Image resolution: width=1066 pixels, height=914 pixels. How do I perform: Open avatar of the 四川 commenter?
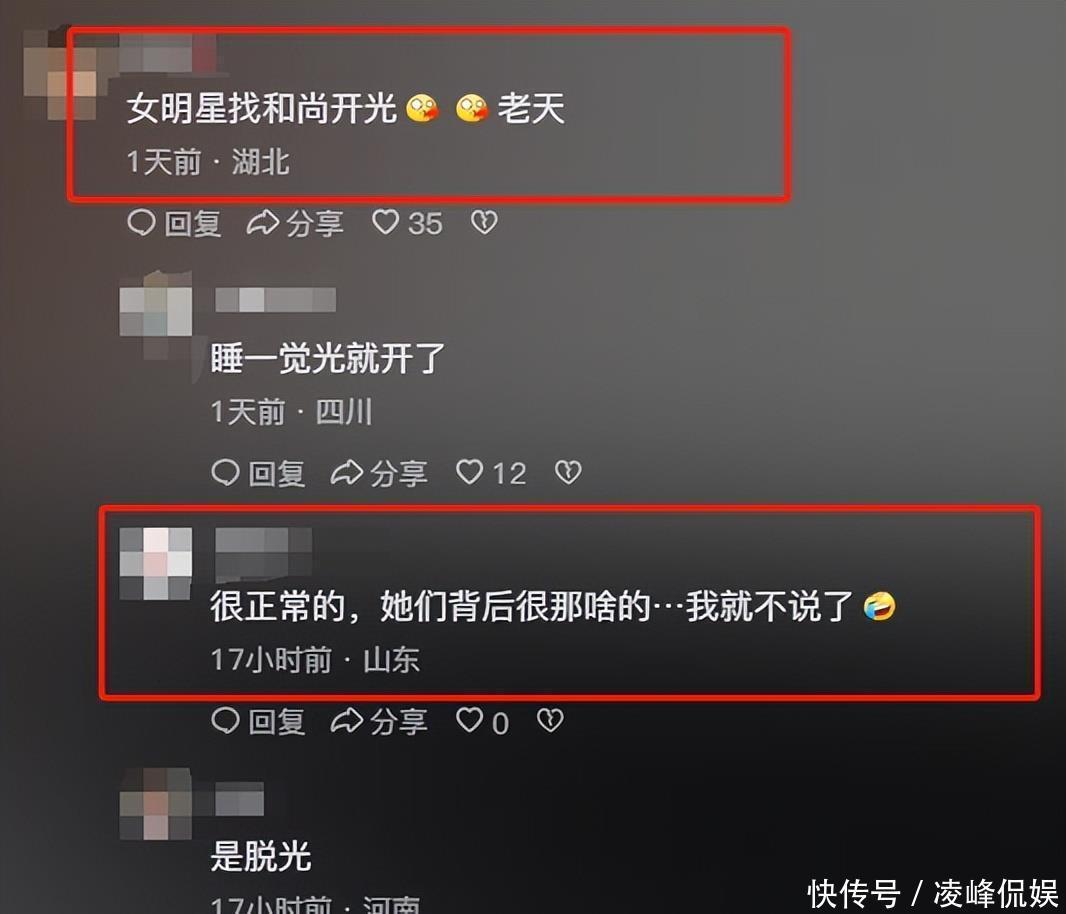(x=156, y=311)
